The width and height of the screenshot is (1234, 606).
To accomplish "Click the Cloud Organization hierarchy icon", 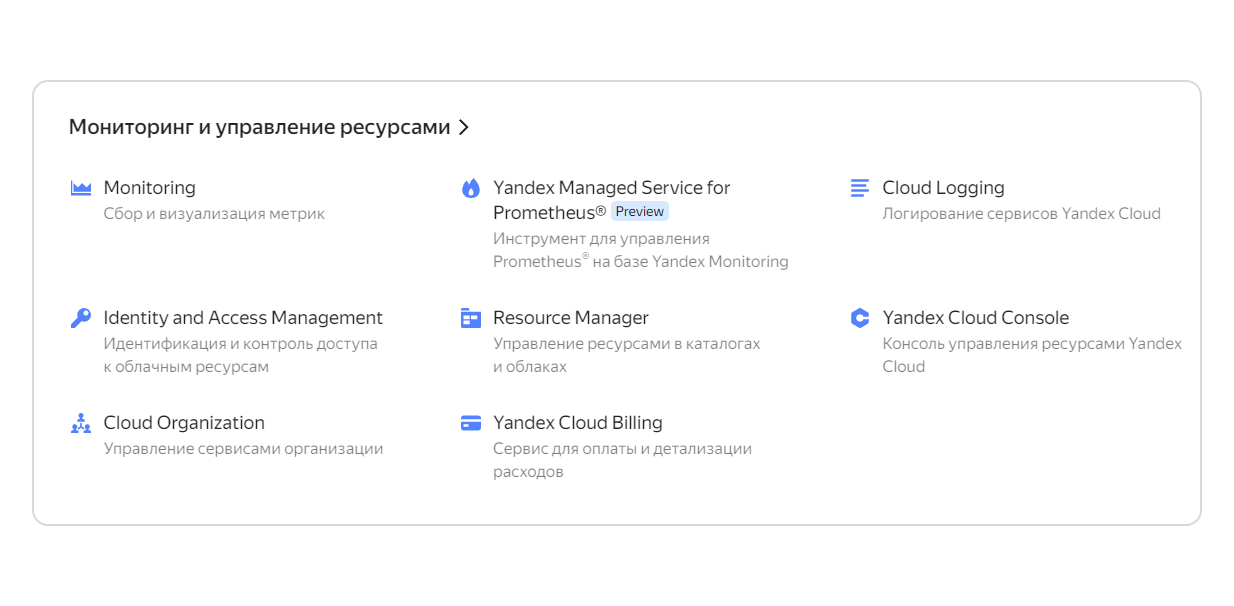I will [81, 423].
